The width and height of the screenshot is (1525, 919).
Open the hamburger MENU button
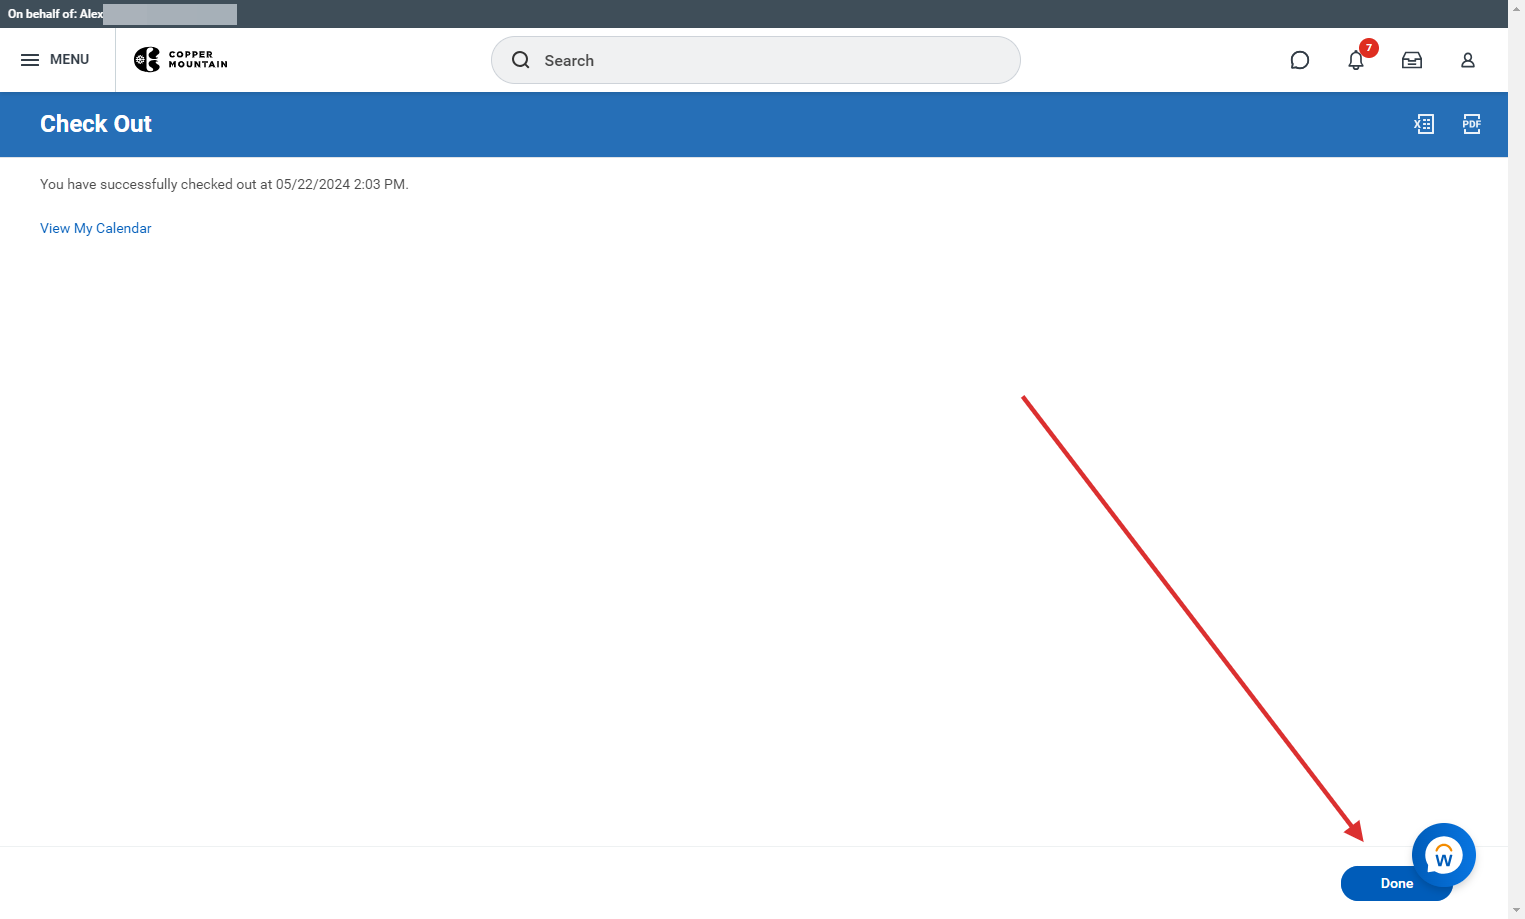click(55, 60)
